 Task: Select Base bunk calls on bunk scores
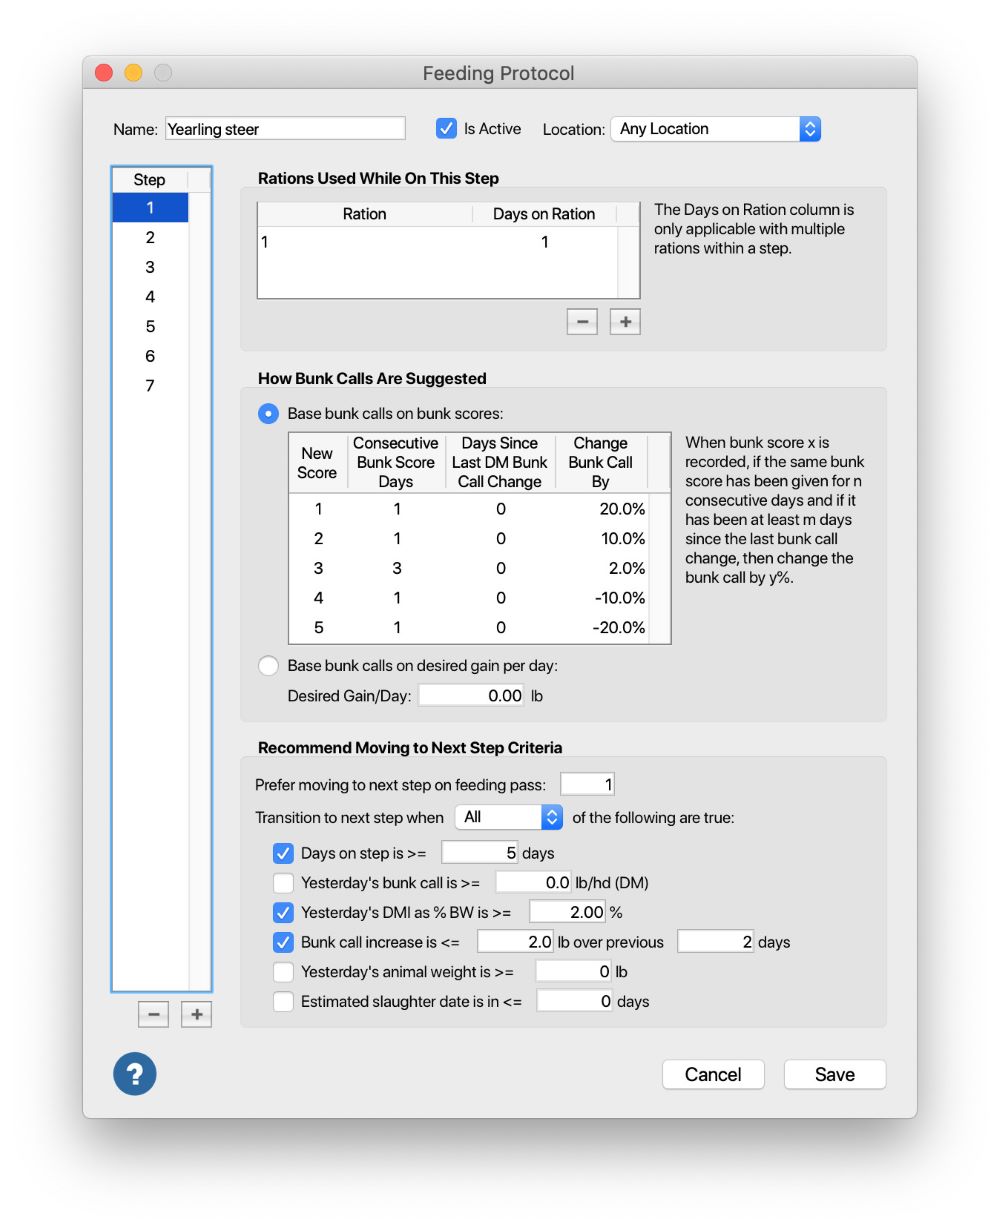[x=268, y=414]
